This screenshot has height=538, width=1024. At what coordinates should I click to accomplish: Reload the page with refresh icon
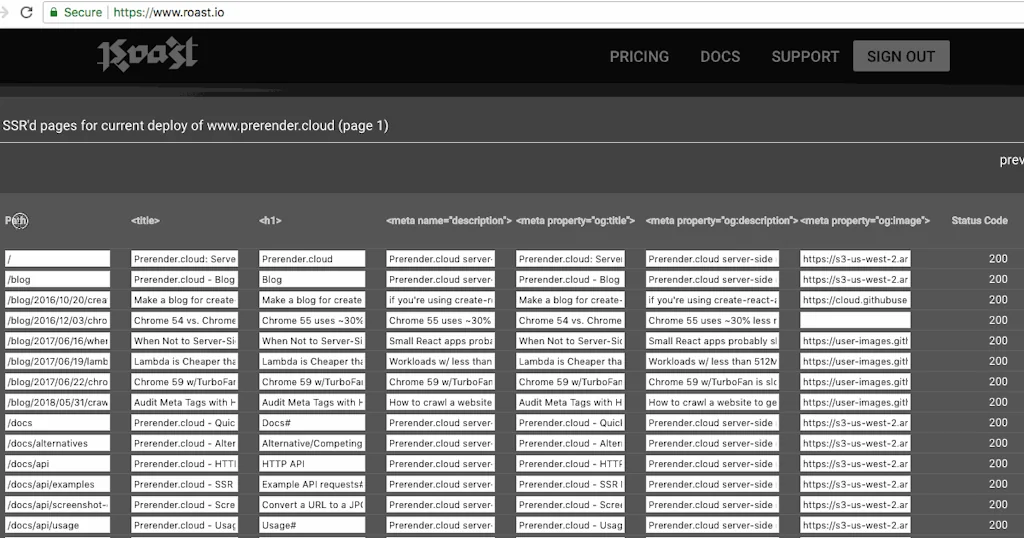coord(26,12)
